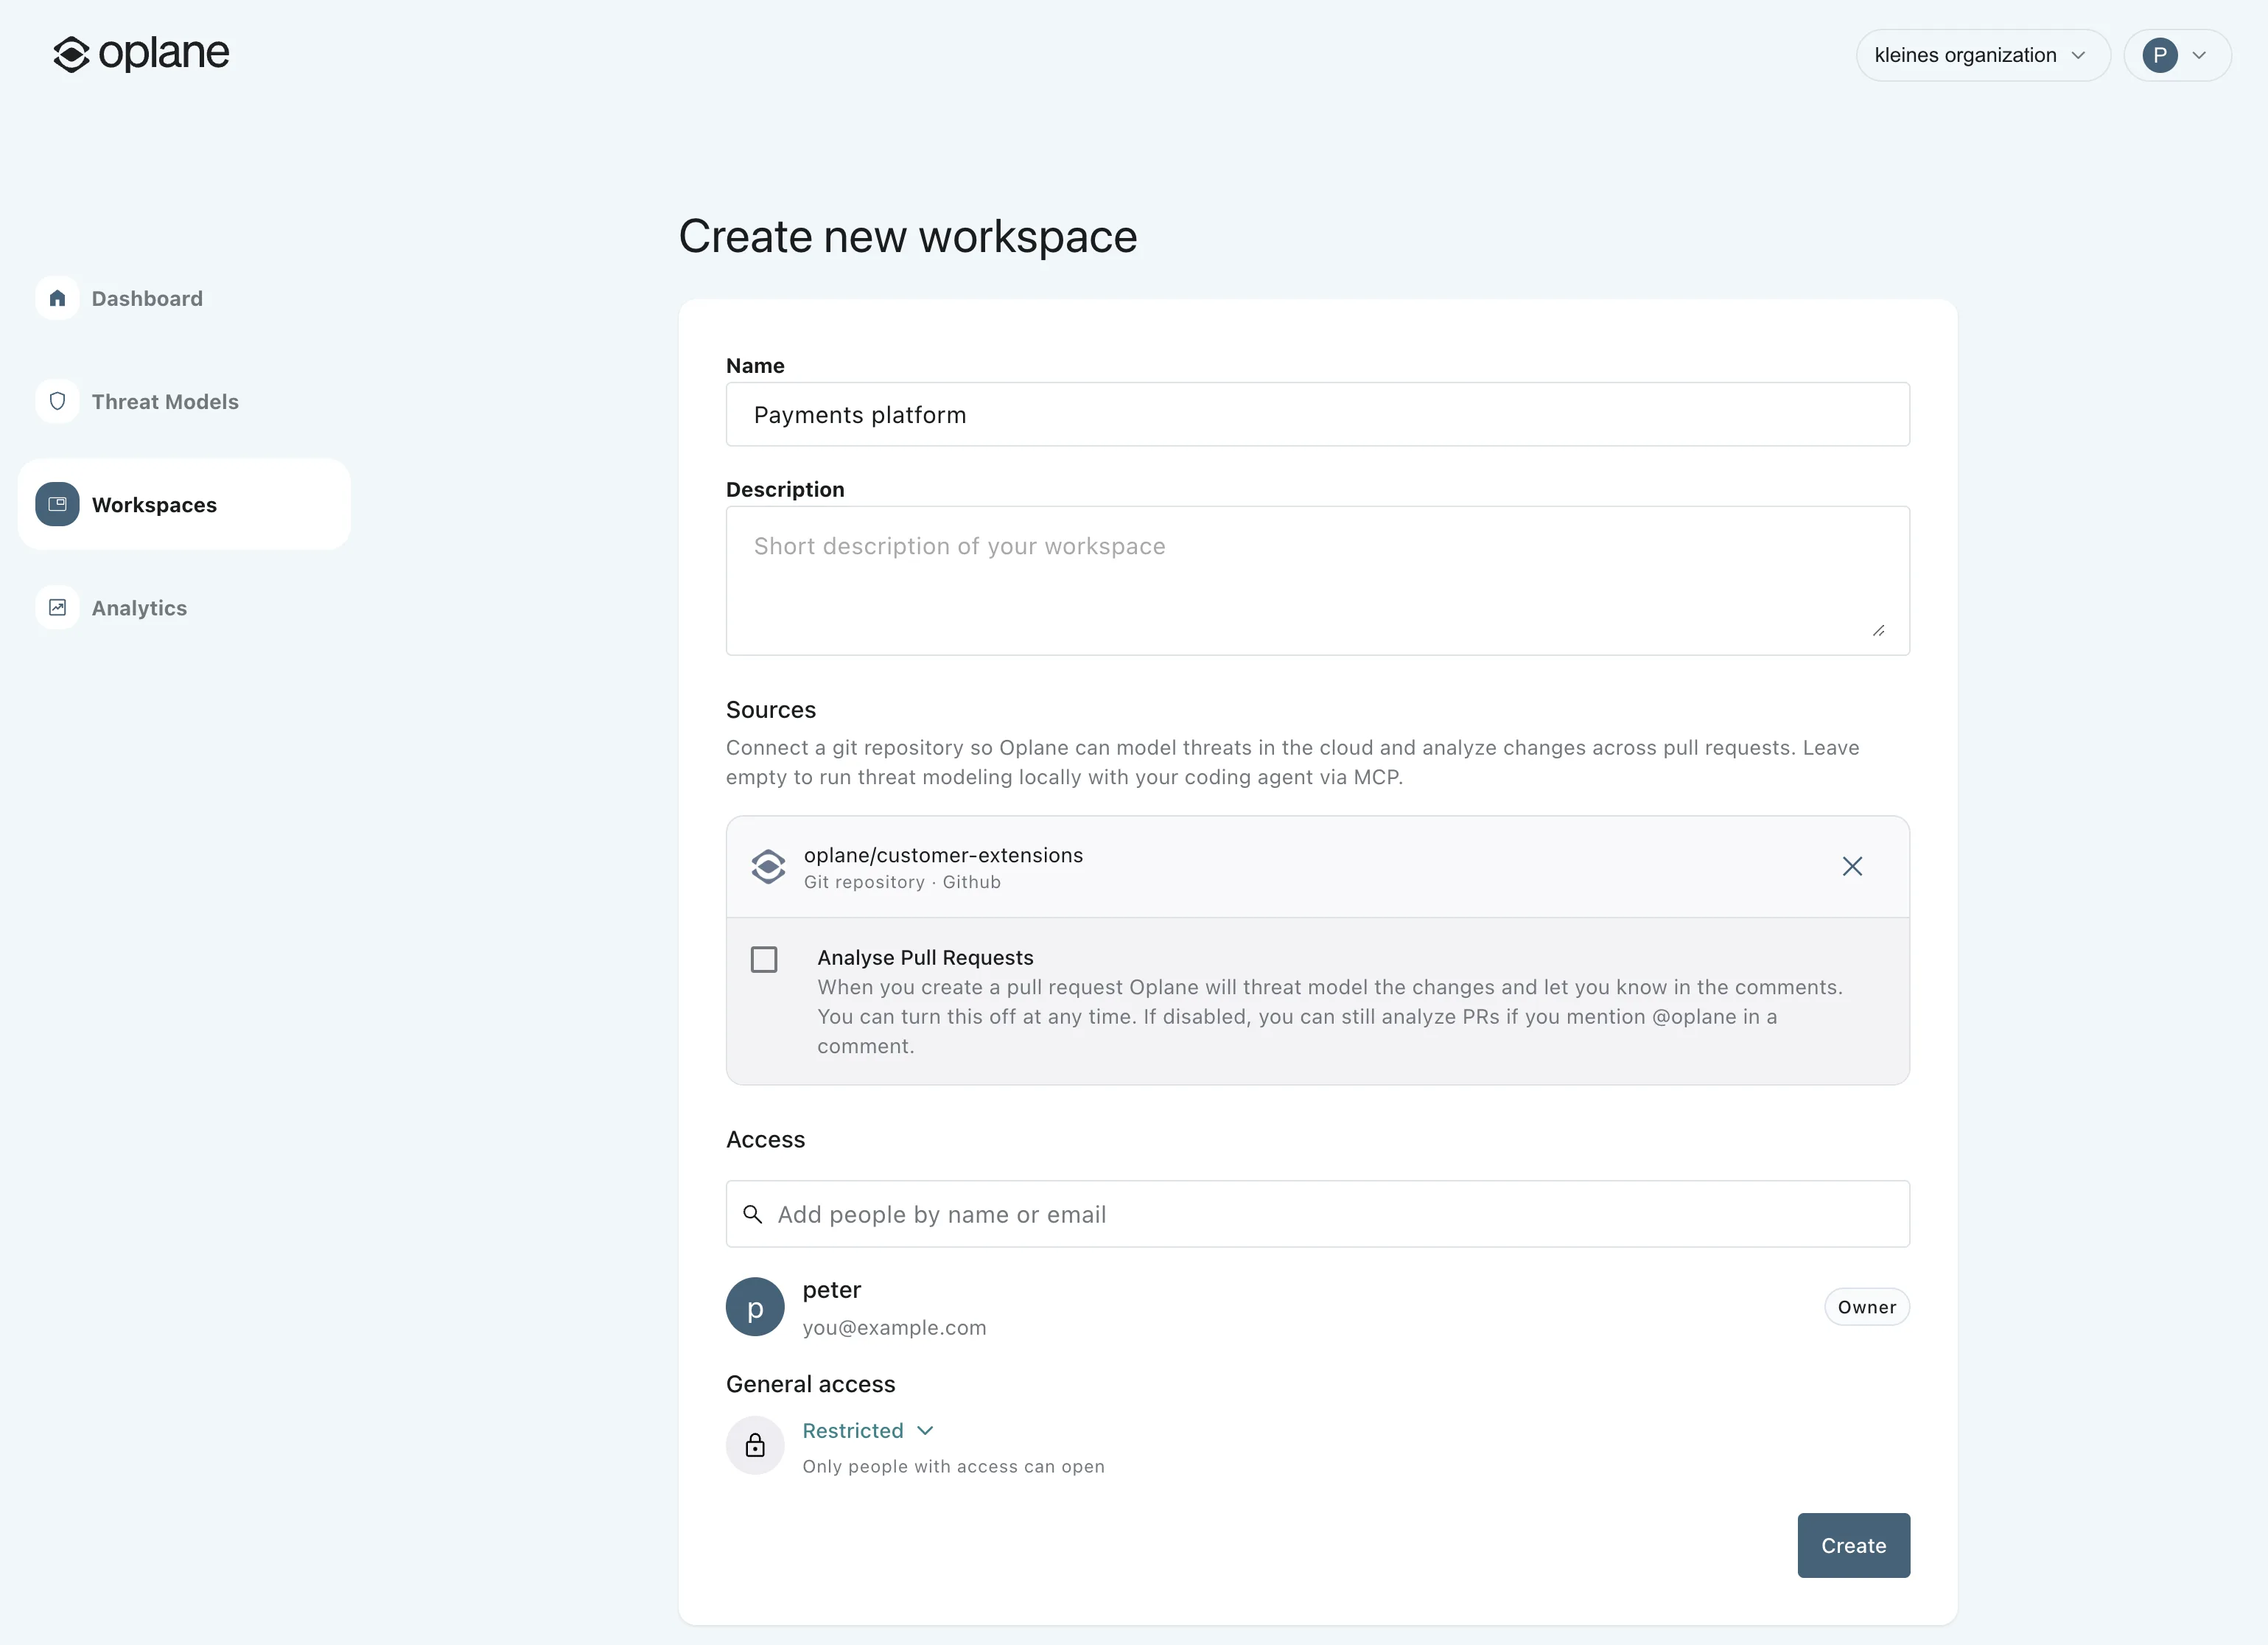
Task: Click the Git repository · Github label
Action: click(x=902, y=882)
